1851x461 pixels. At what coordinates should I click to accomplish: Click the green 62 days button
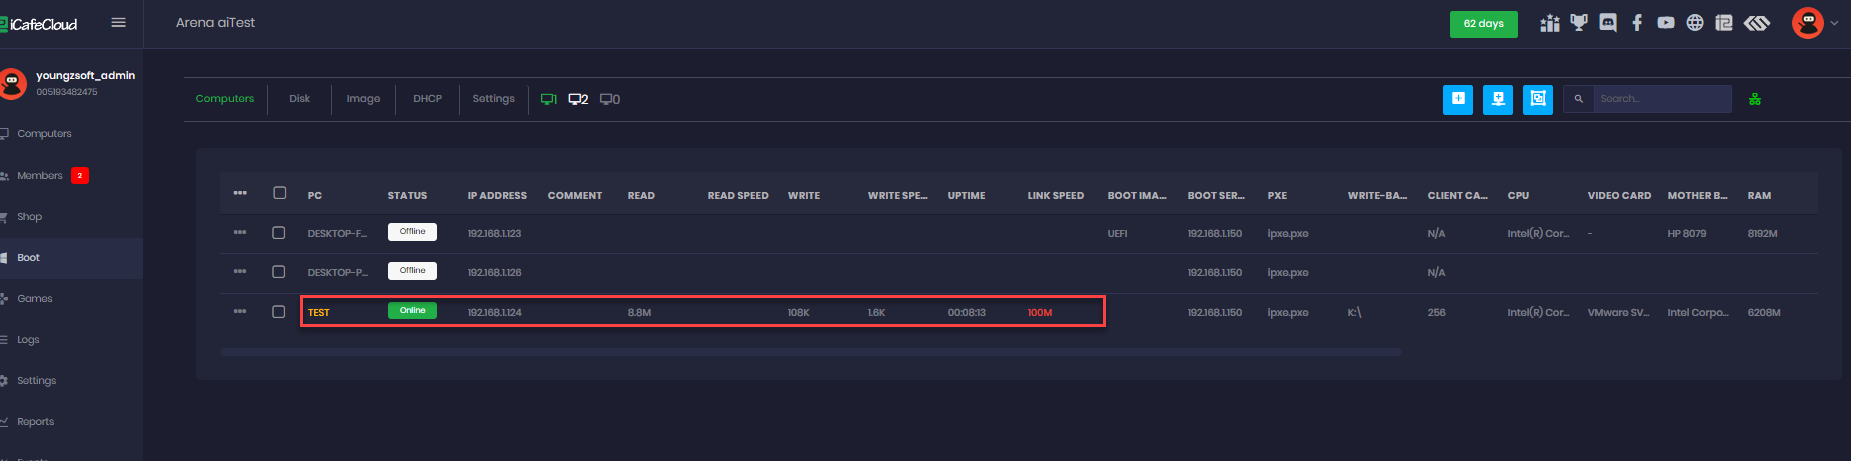tap(1483, 24)
